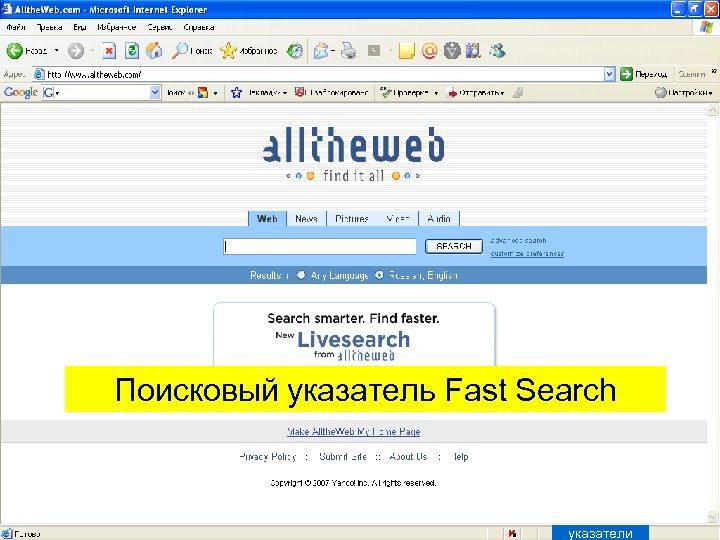Click Google toolbar spell check icon

coord(386,93)
